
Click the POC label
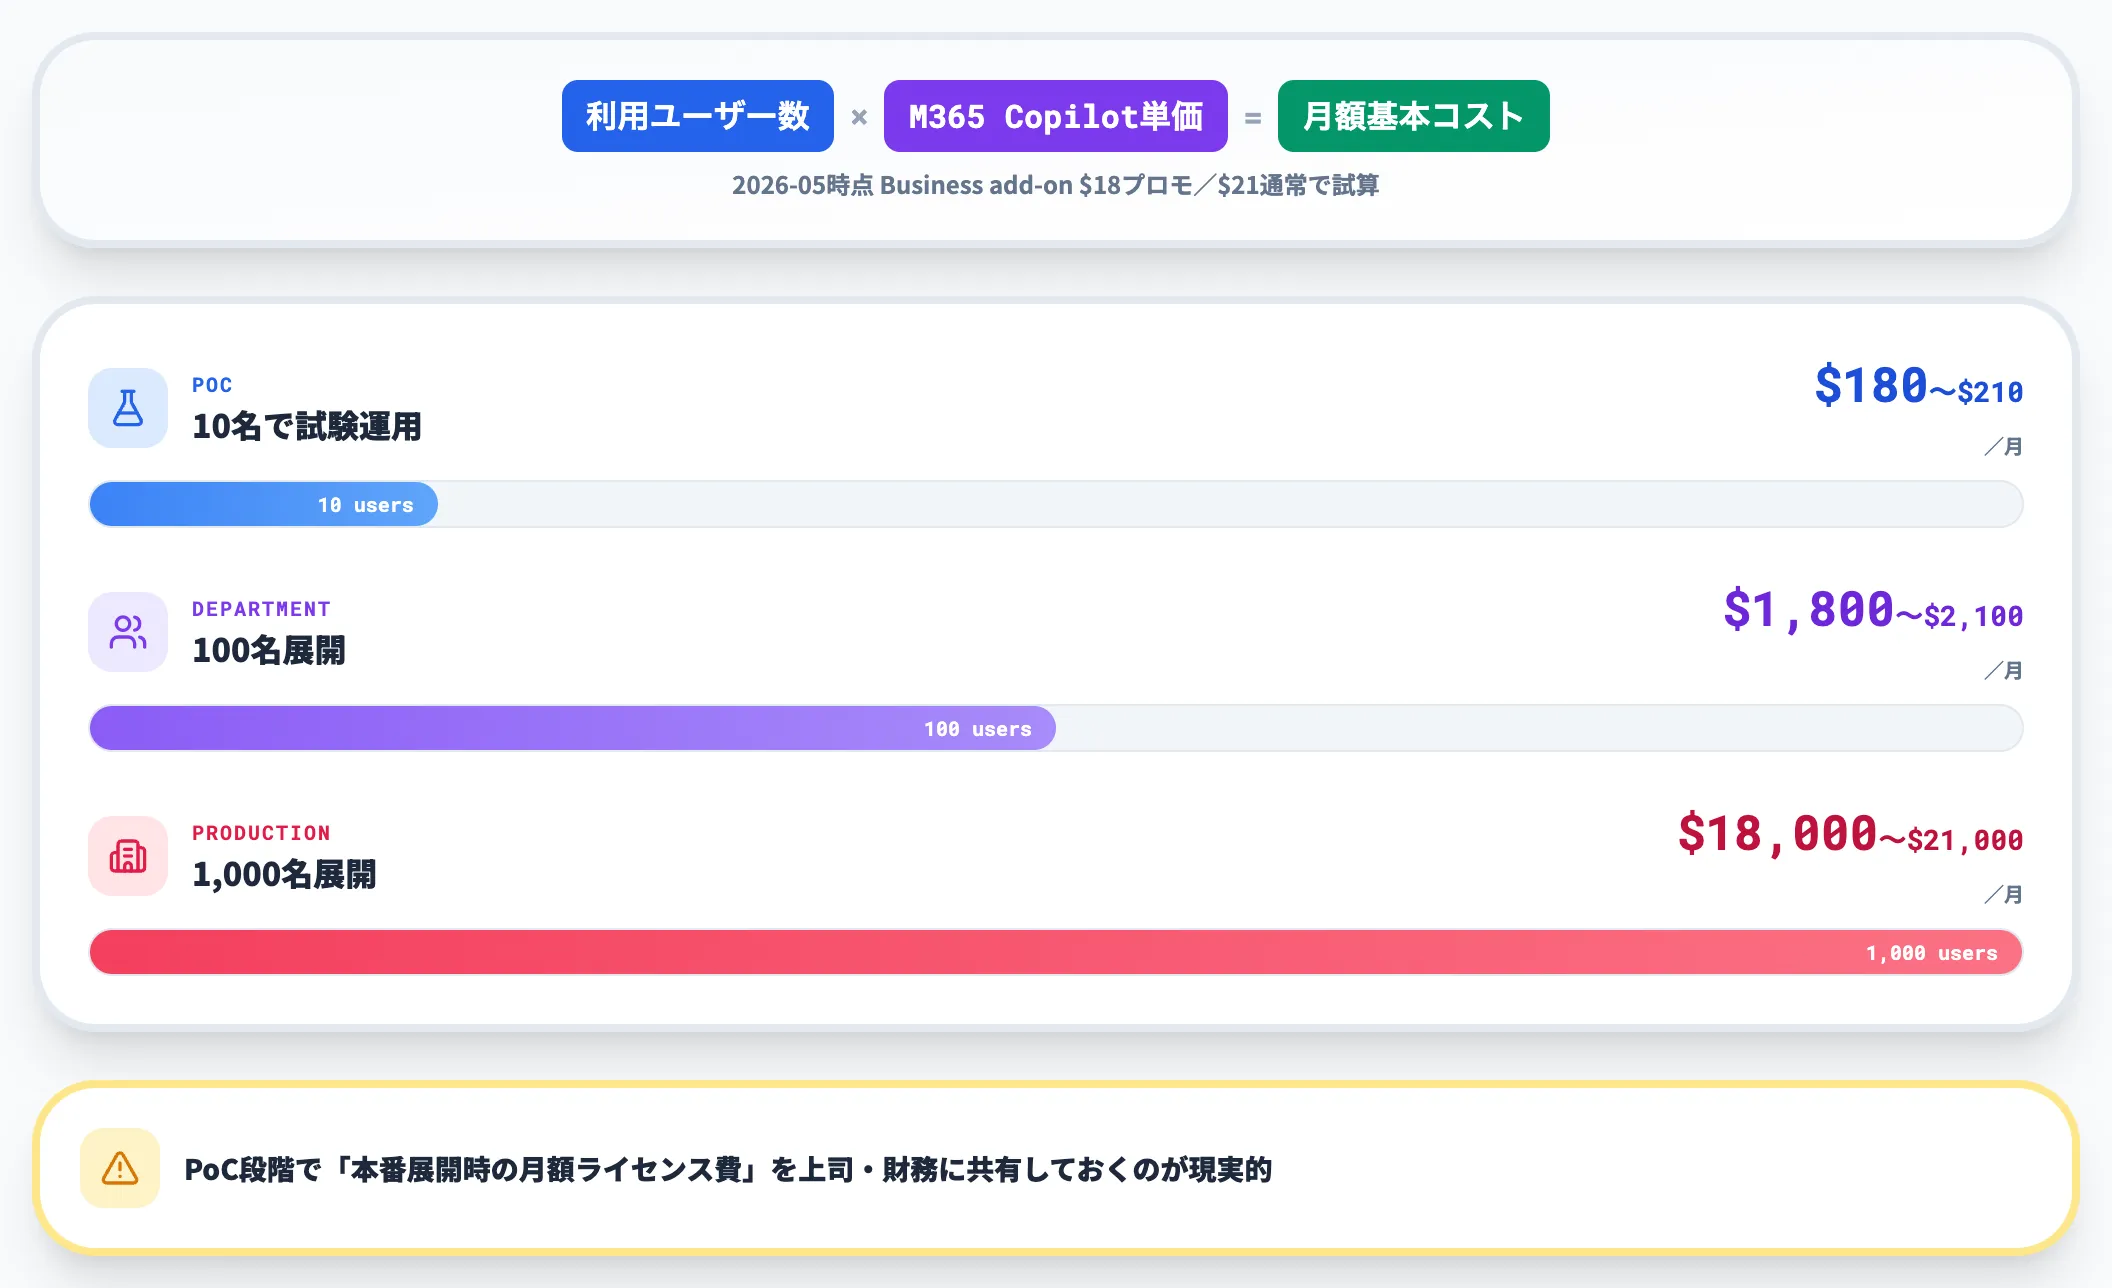[212, 385]
